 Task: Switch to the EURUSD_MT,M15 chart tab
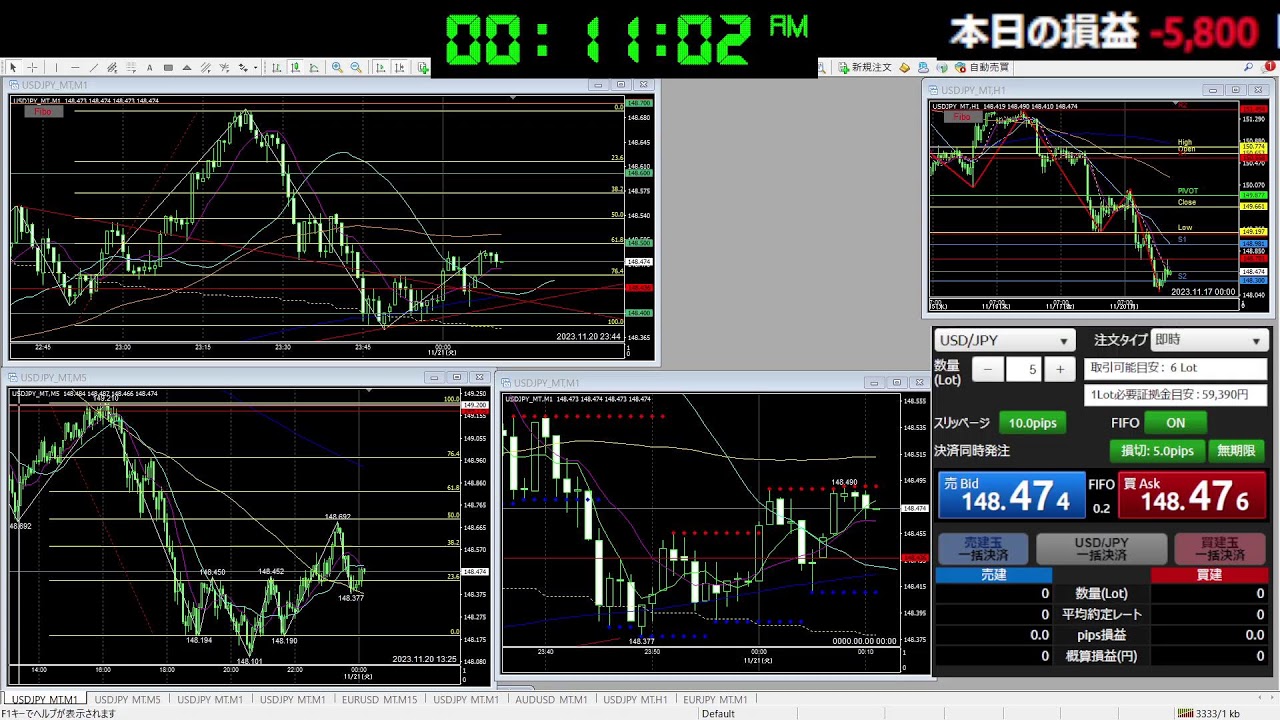379,700
